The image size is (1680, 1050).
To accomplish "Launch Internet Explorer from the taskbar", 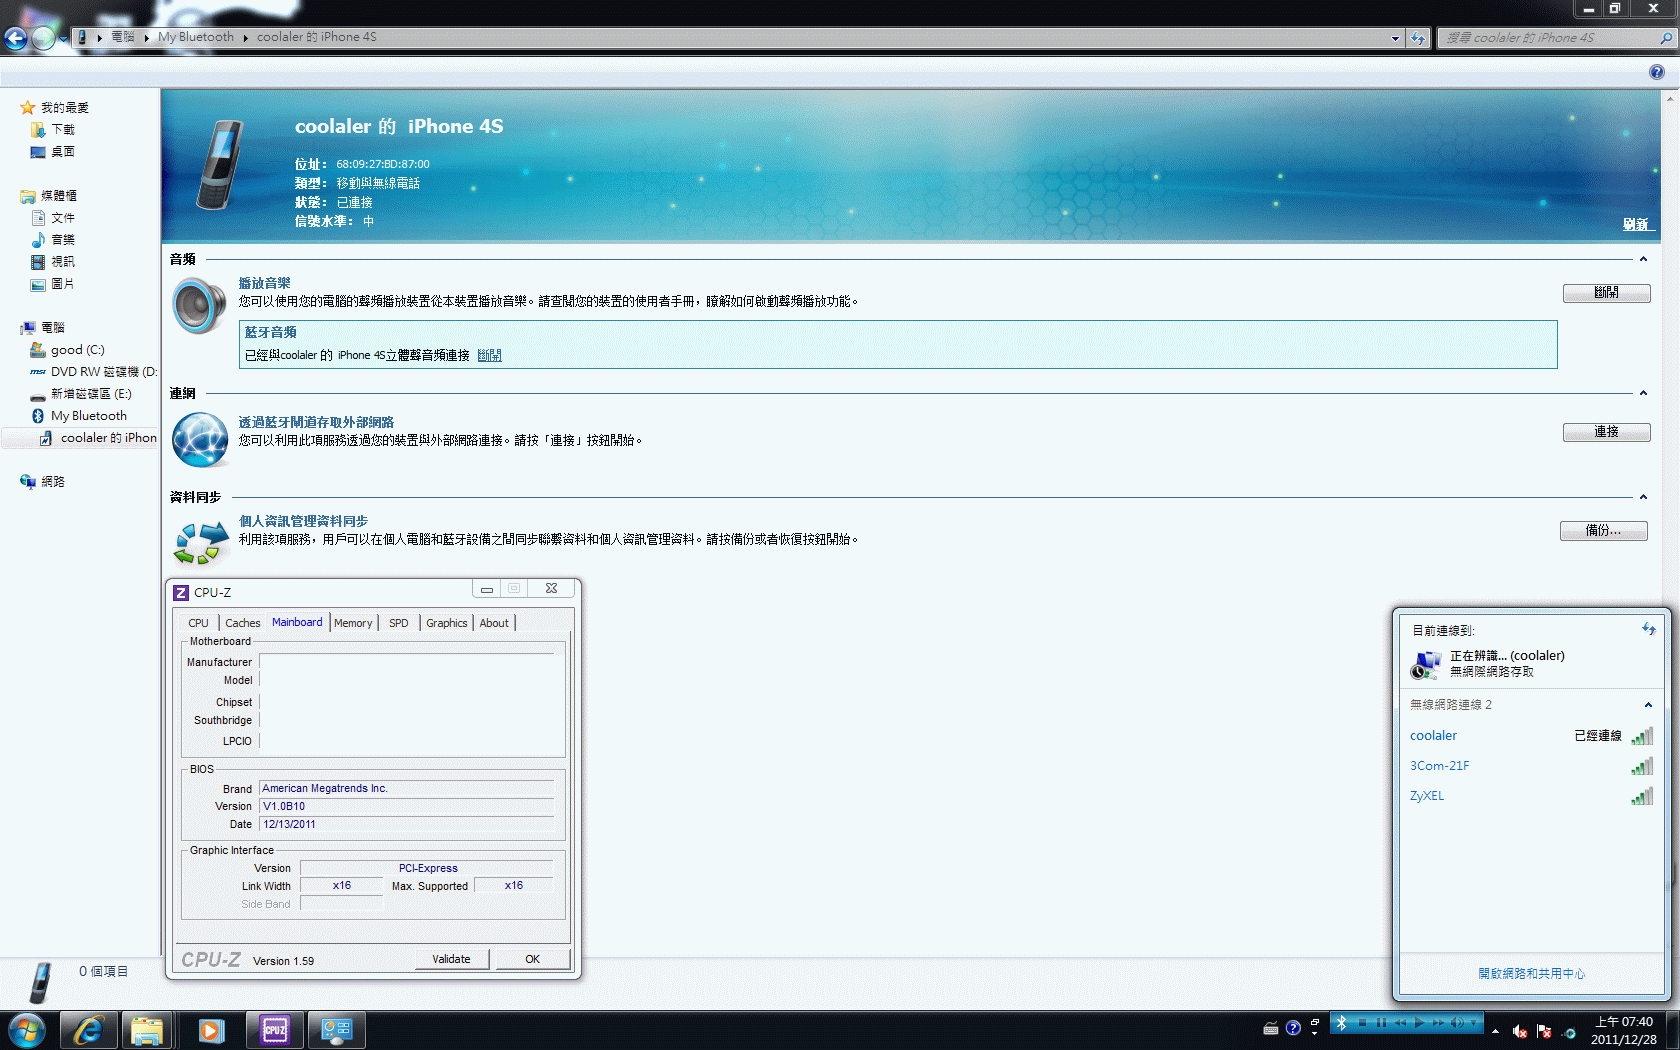I will coord(88,1030).
